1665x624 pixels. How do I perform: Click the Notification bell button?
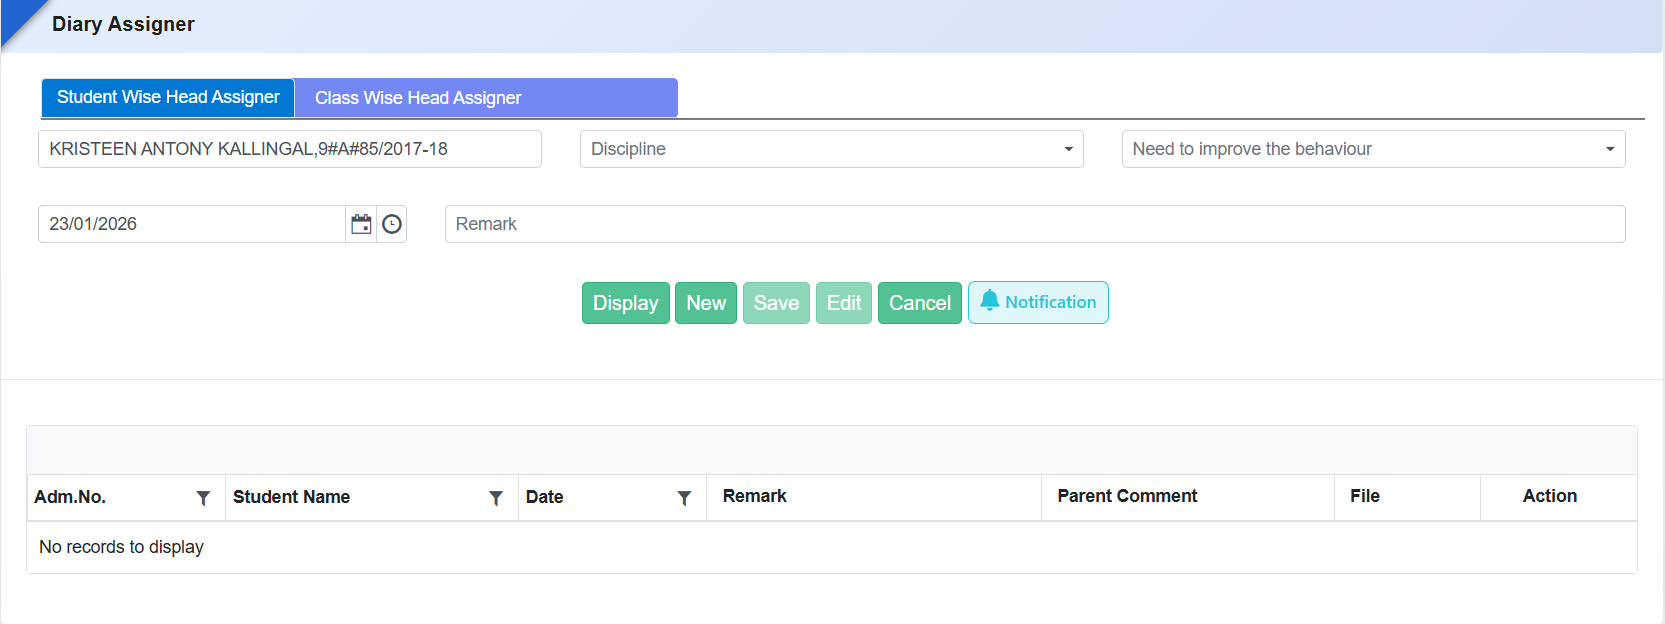[1037, 303]
